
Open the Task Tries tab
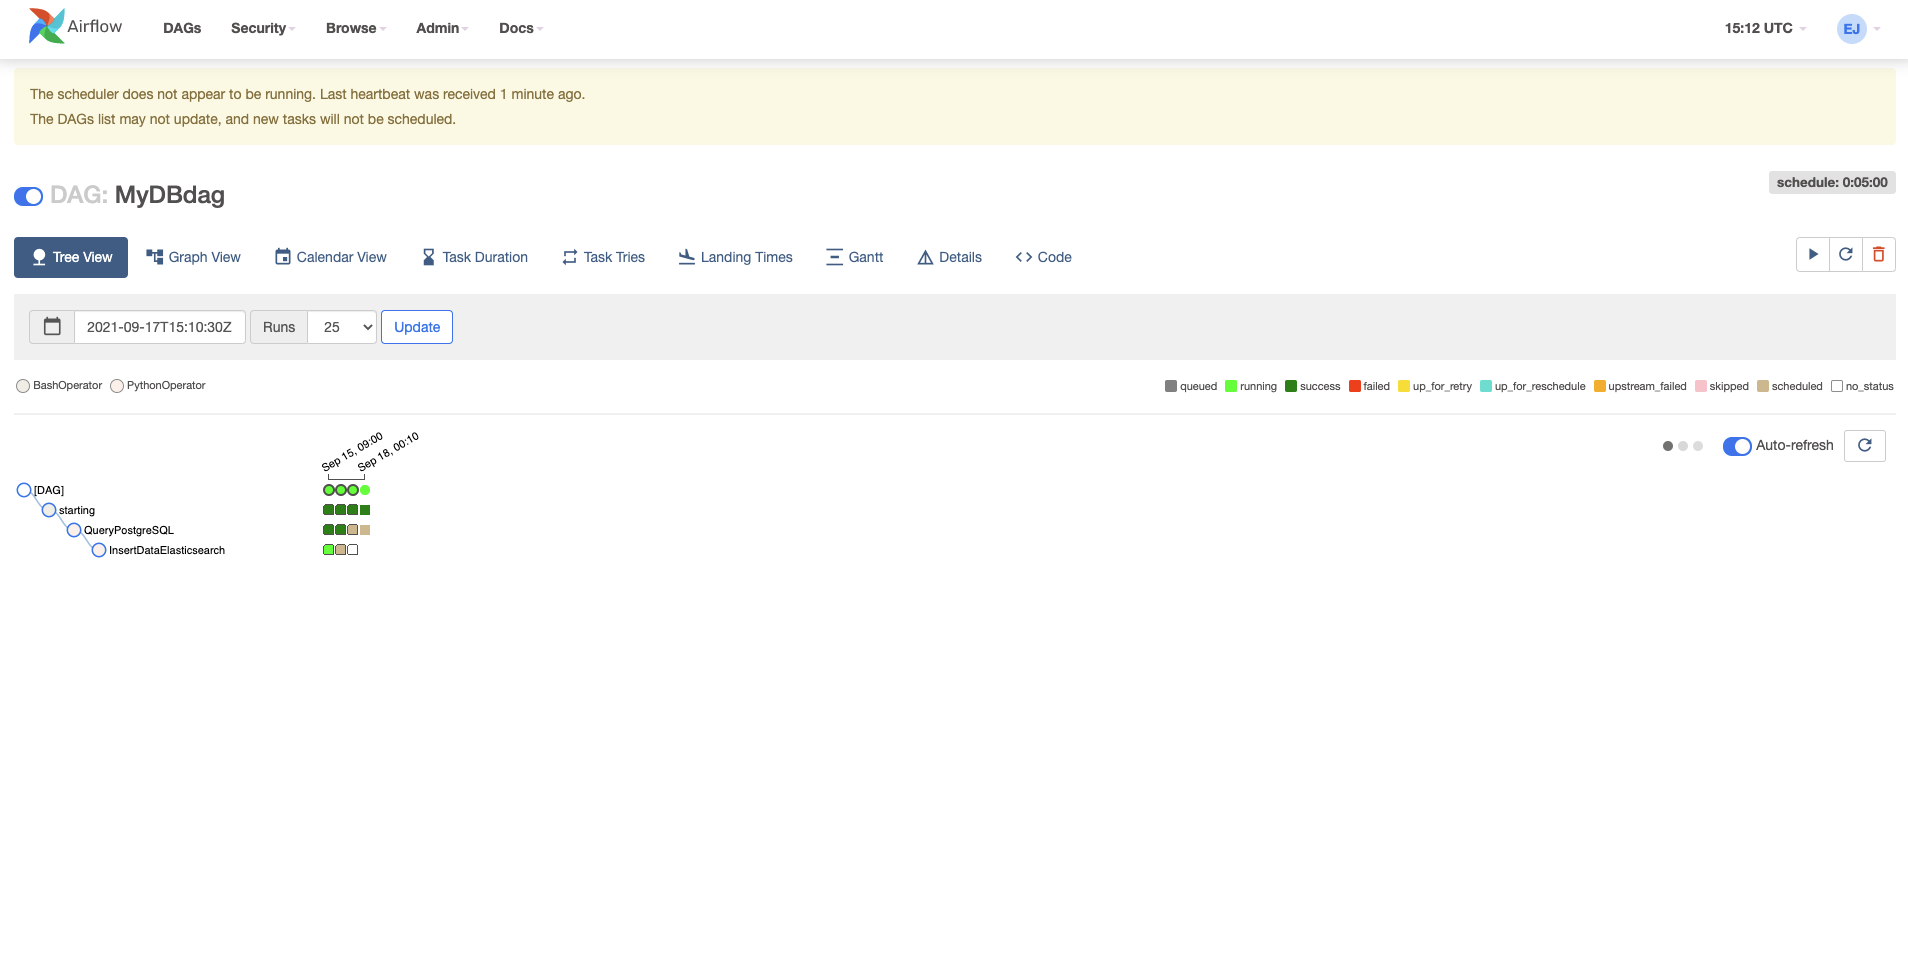(604, 257)
